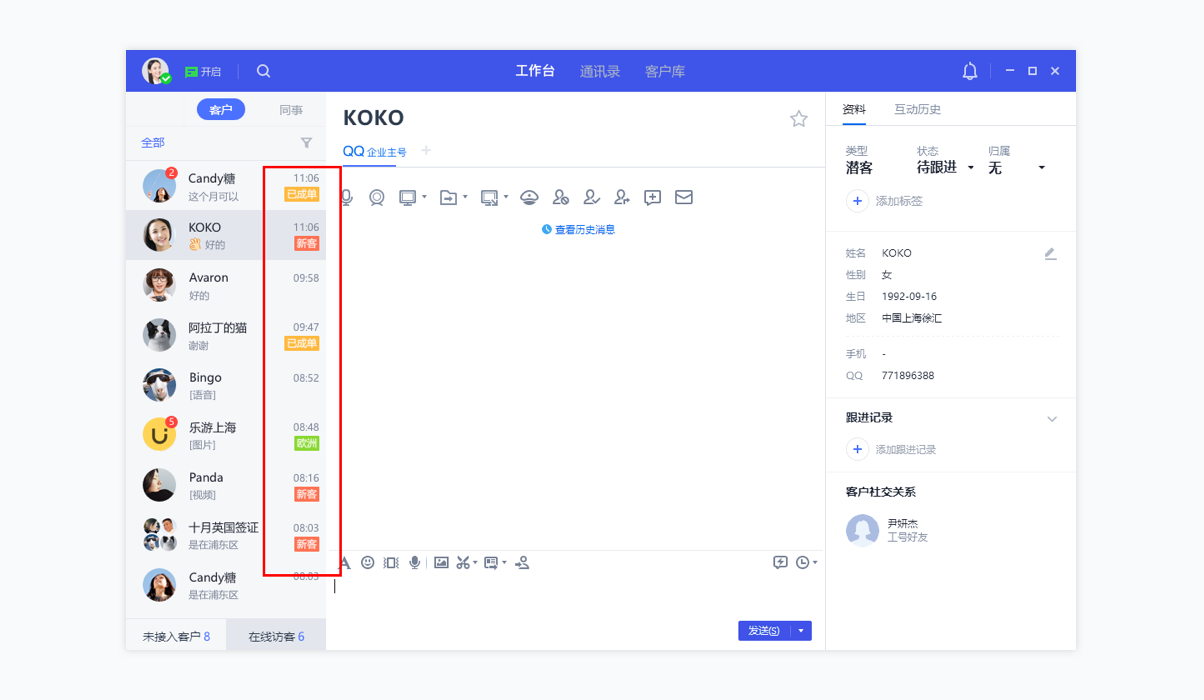Toggle the 开启 status switch
This screenshot has width=1204, height=700.
pyautogui.click(x=203, y=72)
